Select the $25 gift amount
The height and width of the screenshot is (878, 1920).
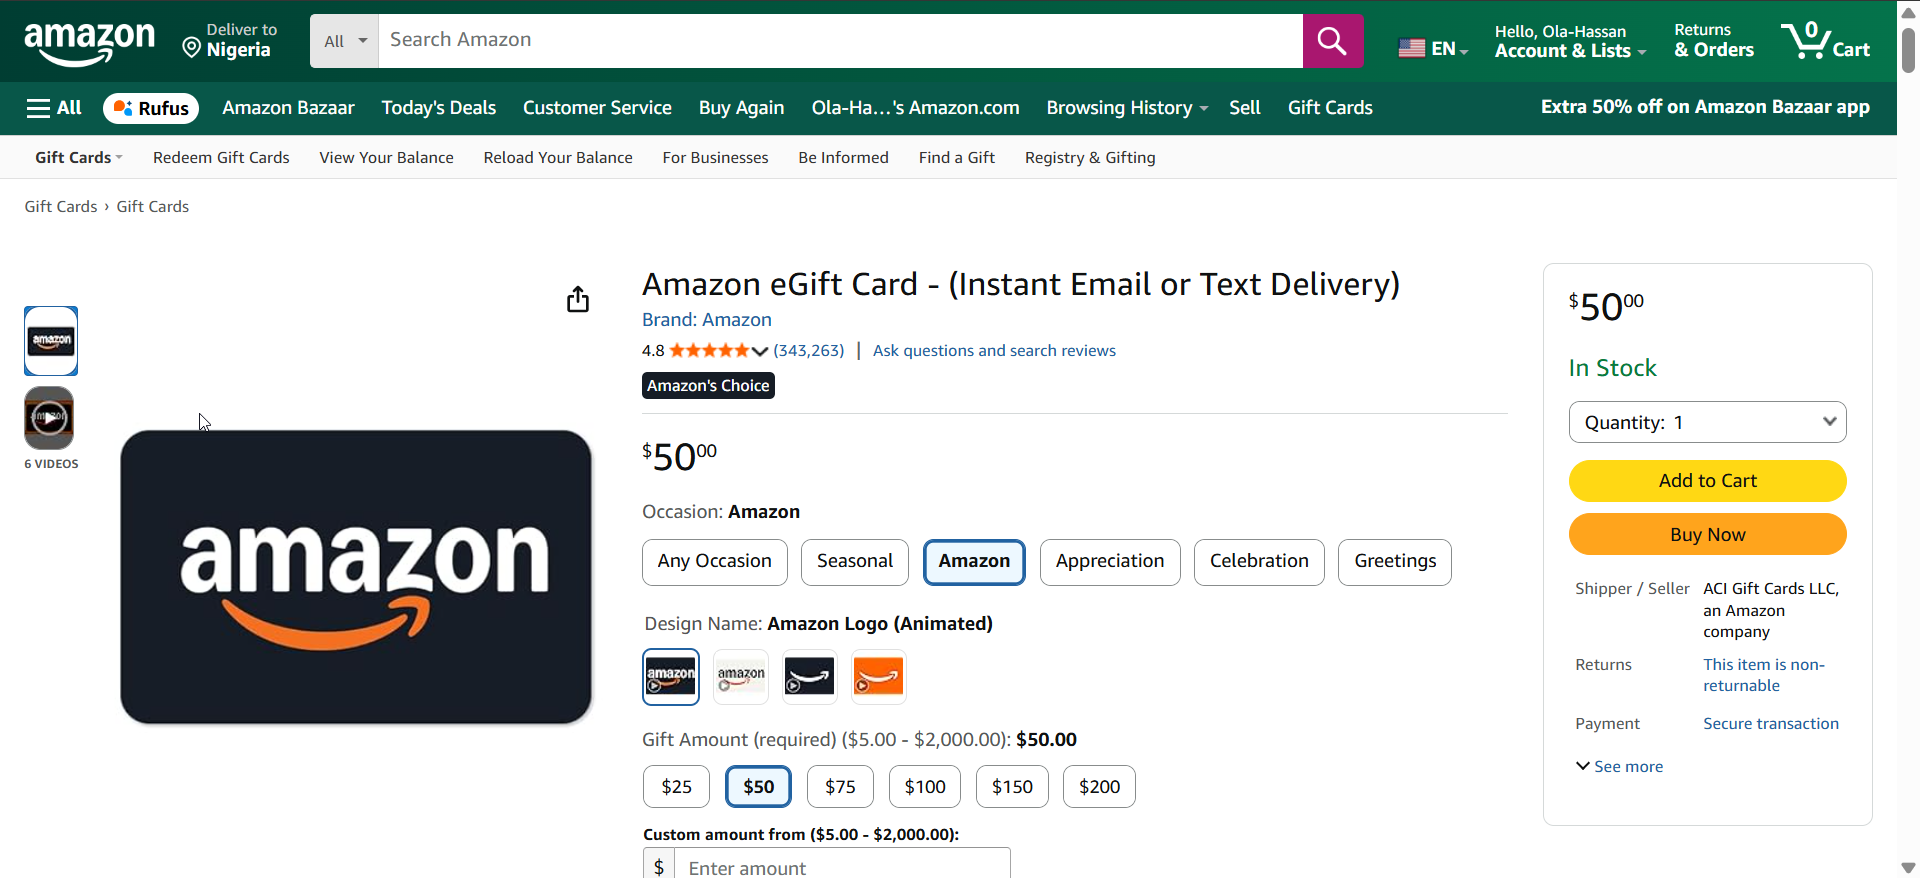pos(676,787)
